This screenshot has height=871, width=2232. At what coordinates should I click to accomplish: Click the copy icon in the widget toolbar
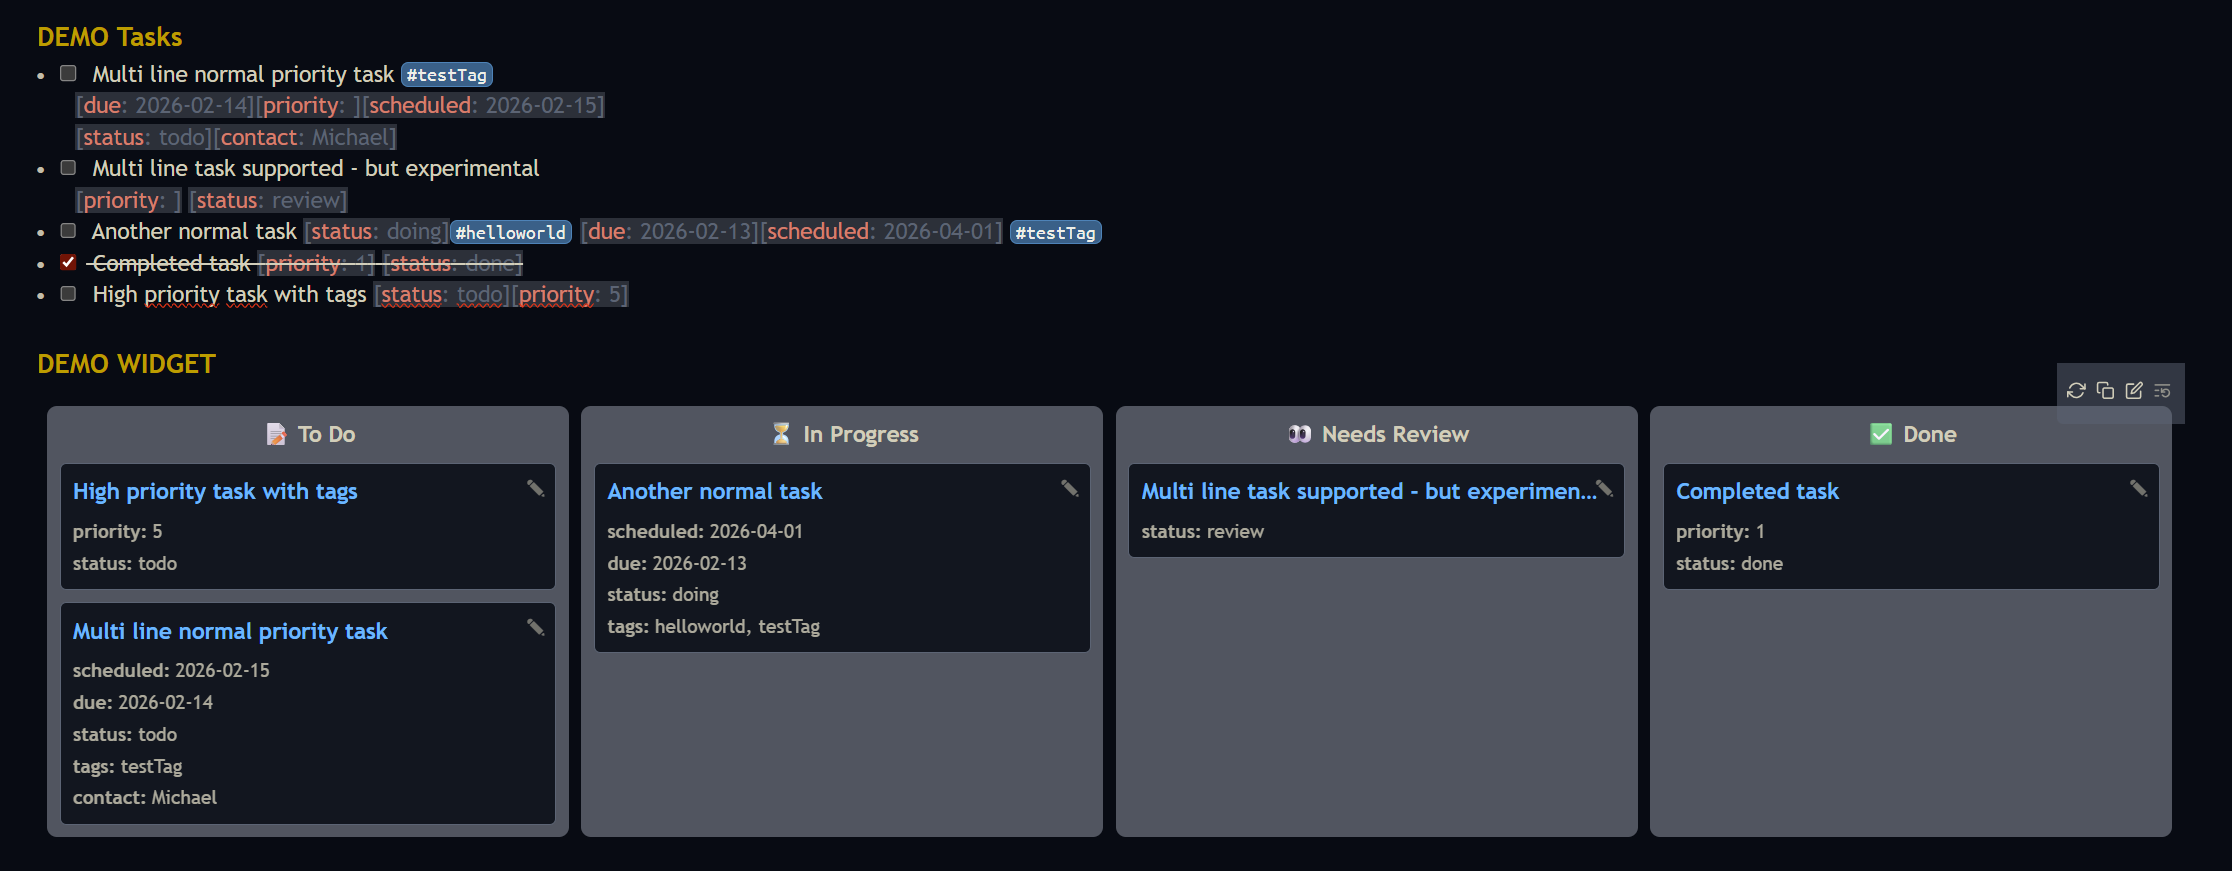point(2105,391)
